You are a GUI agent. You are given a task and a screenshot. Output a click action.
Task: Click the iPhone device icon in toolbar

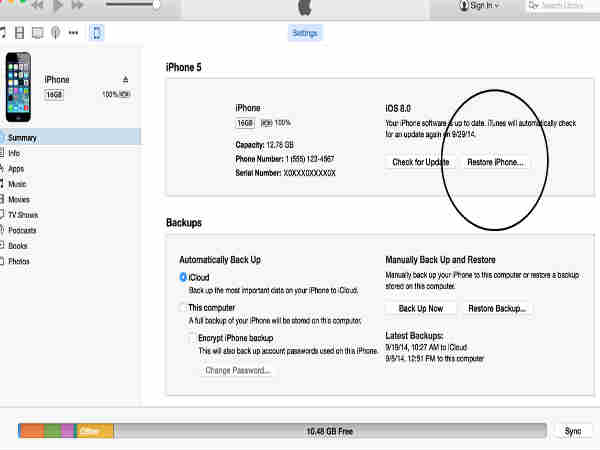pyautogui.click(x=96, y=33)
